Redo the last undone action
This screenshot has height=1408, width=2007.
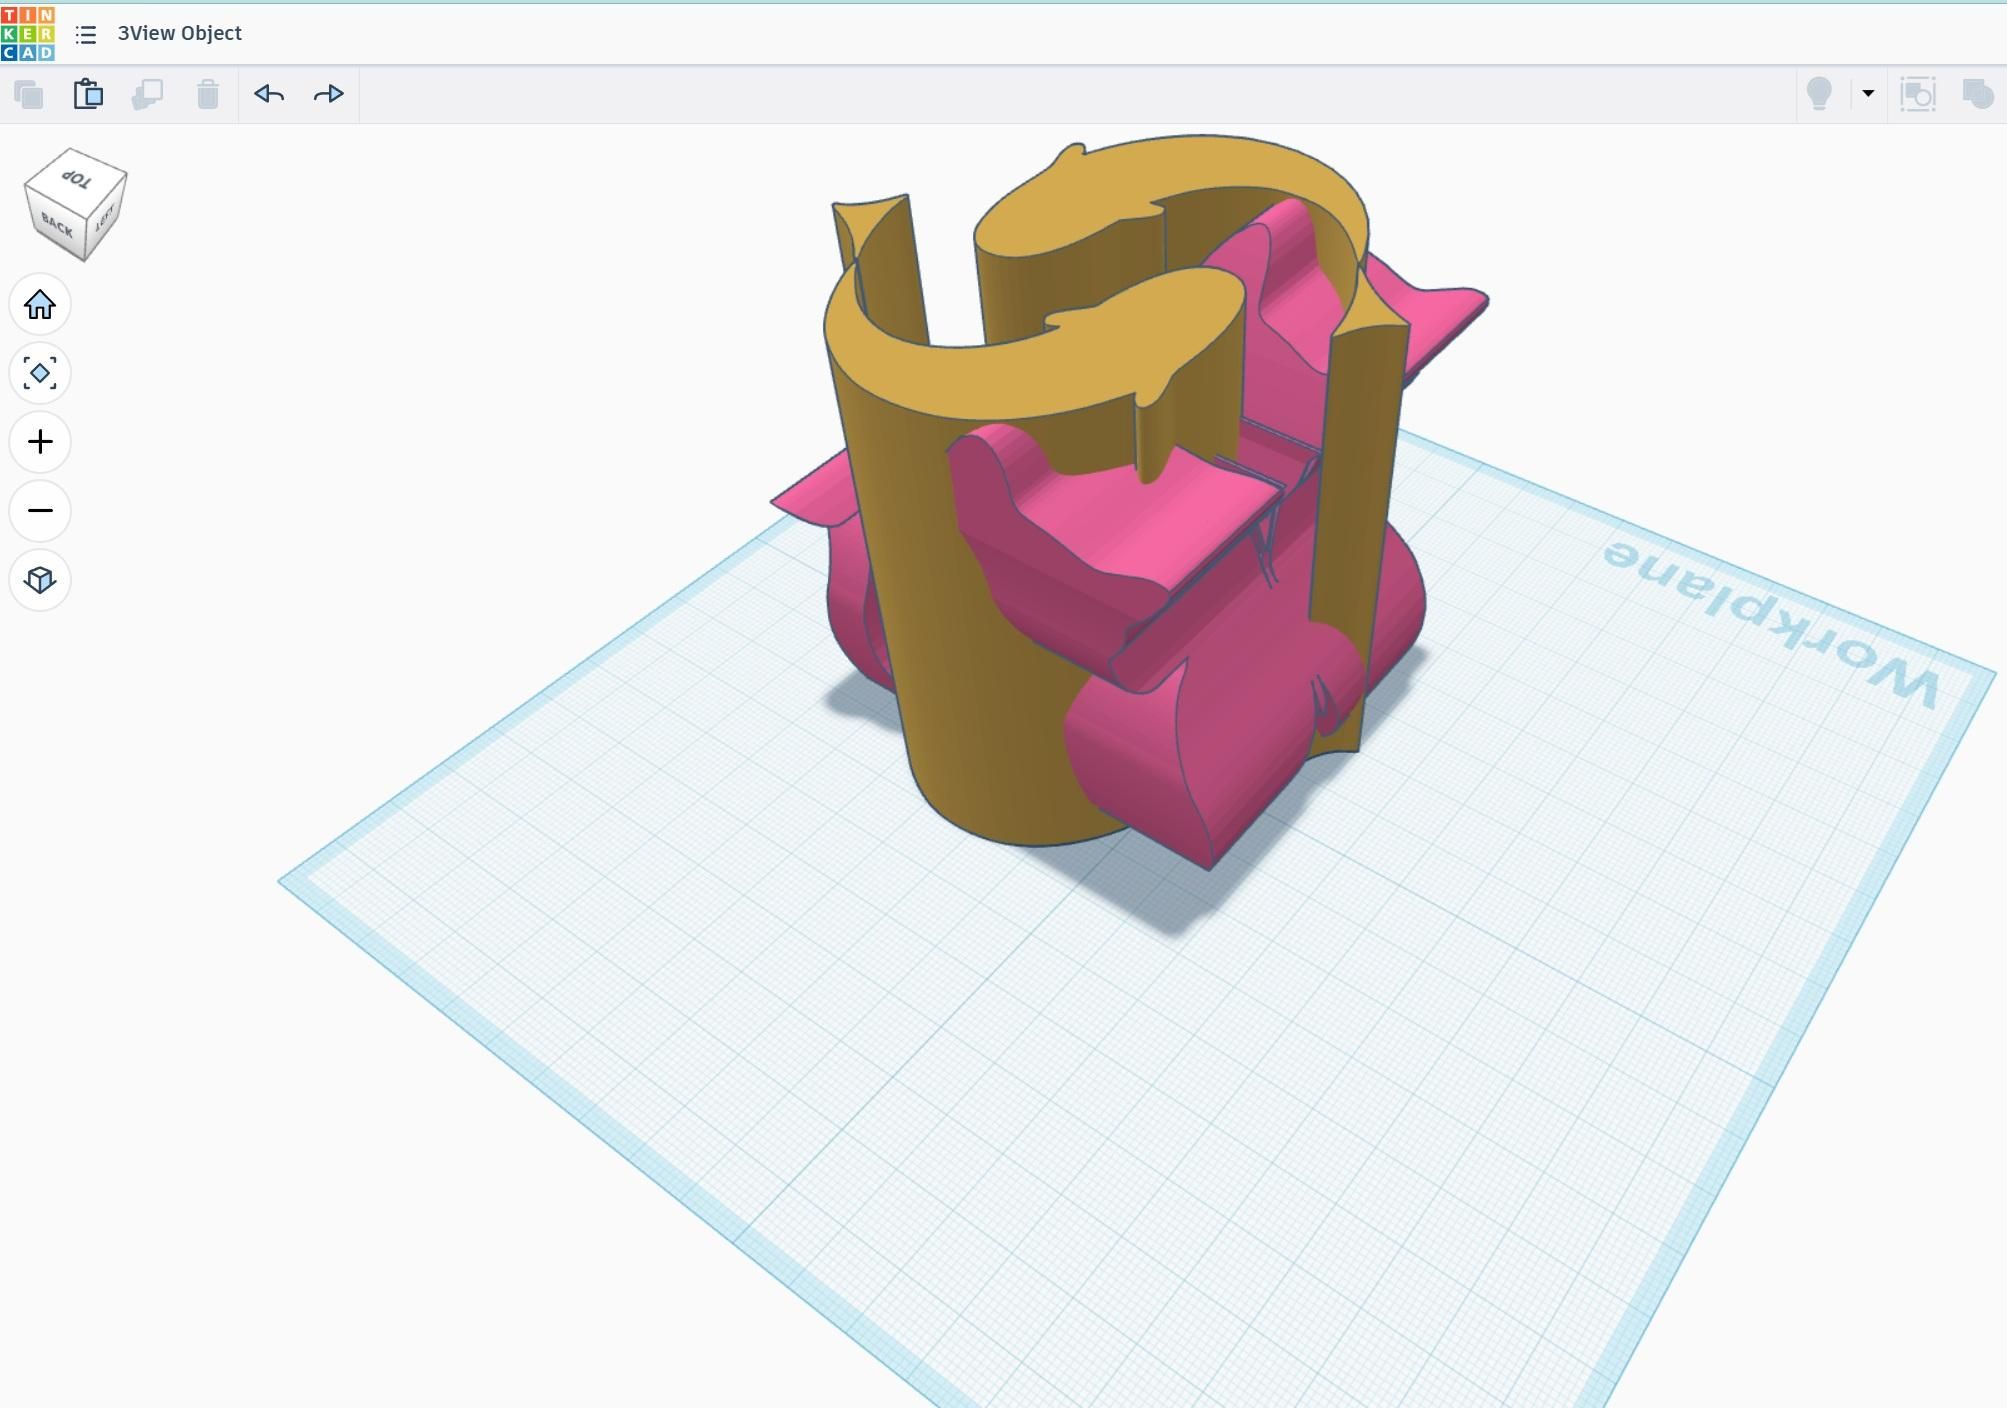point(329,94)
